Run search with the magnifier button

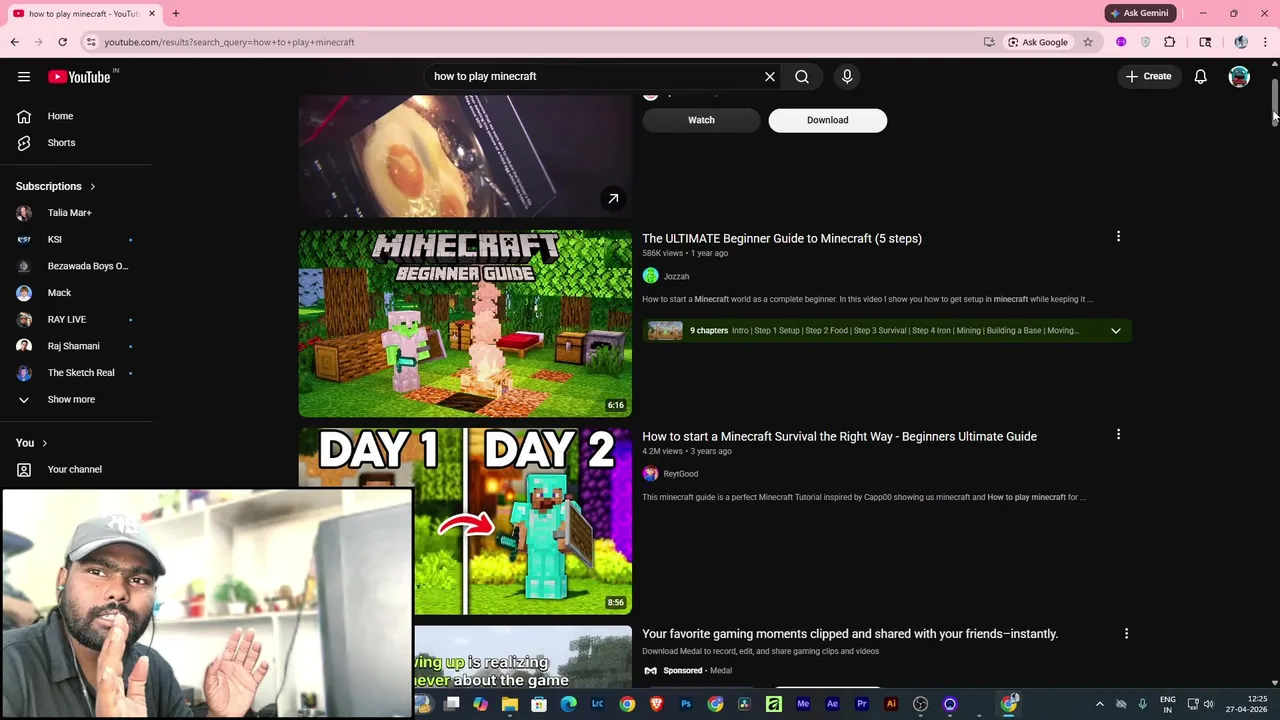[802, 76]
